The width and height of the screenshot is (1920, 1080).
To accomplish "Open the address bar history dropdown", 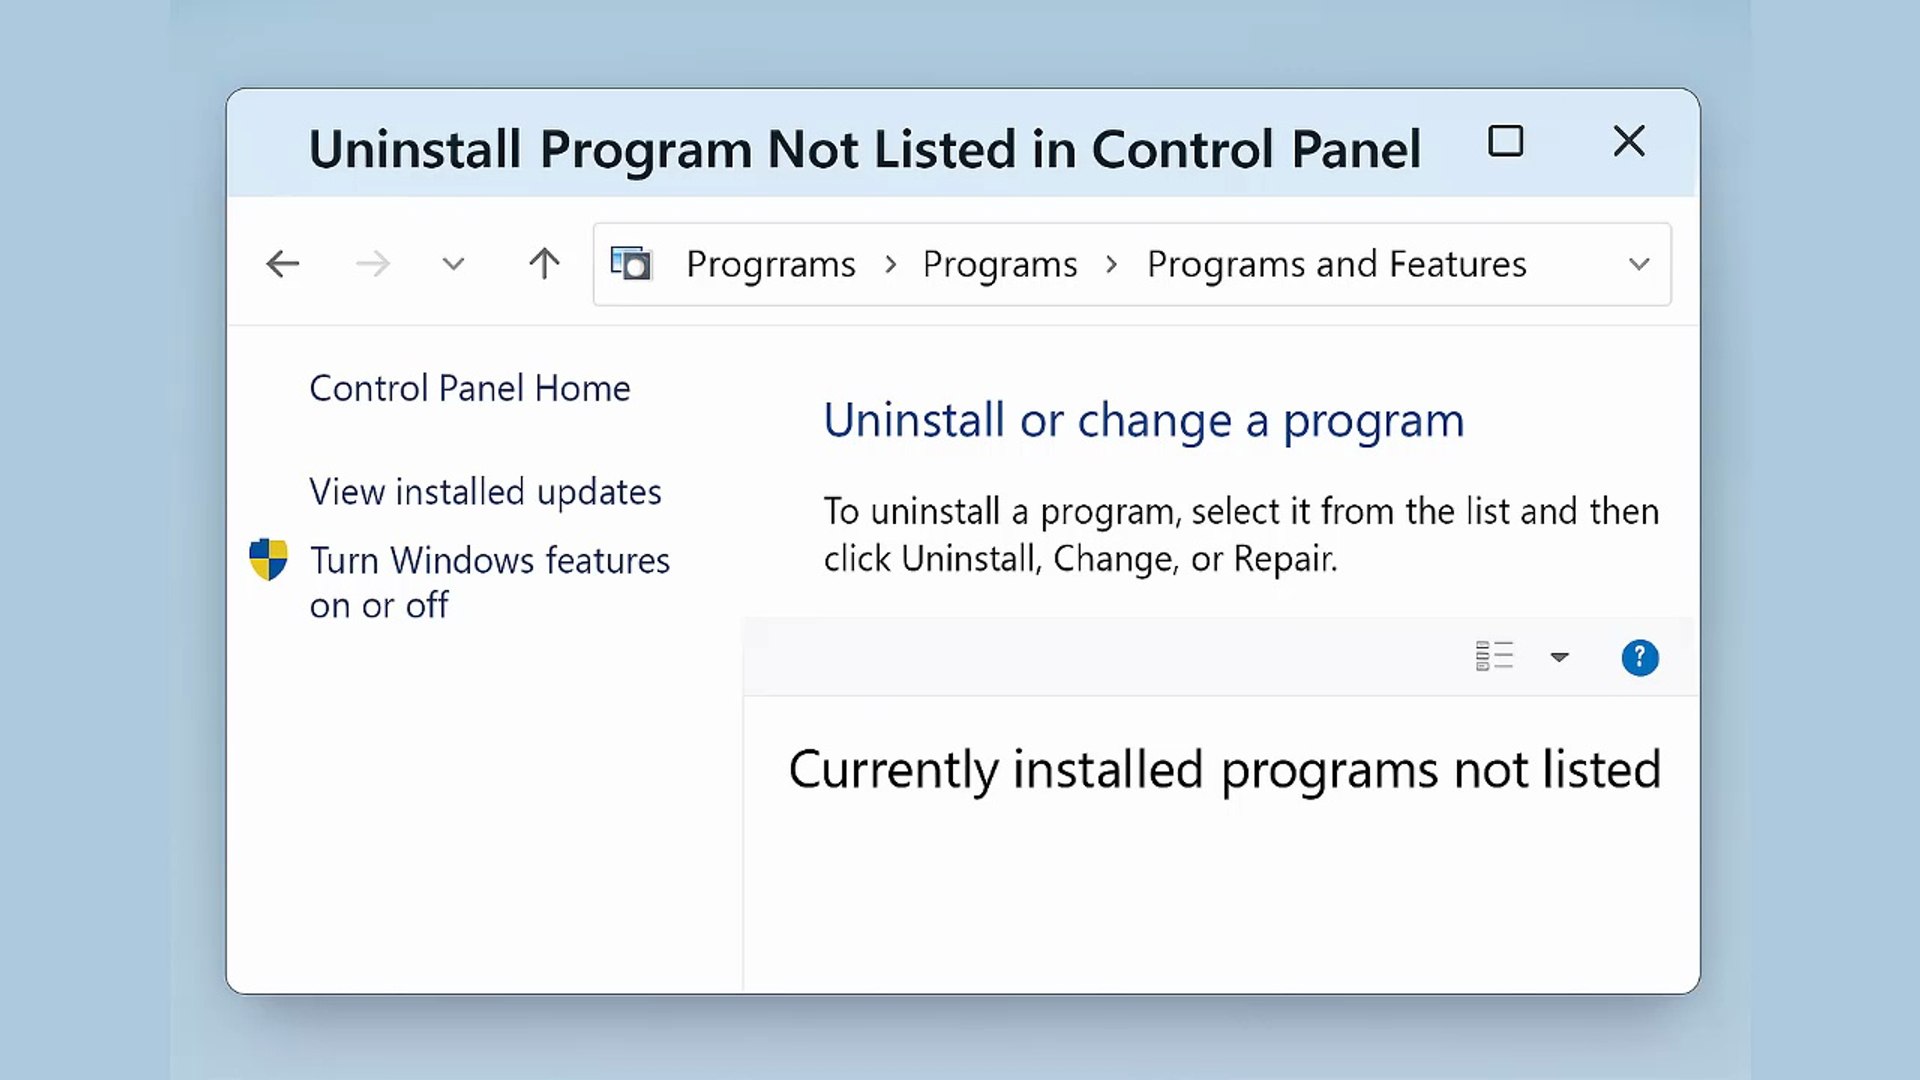I will point(1638,264).
